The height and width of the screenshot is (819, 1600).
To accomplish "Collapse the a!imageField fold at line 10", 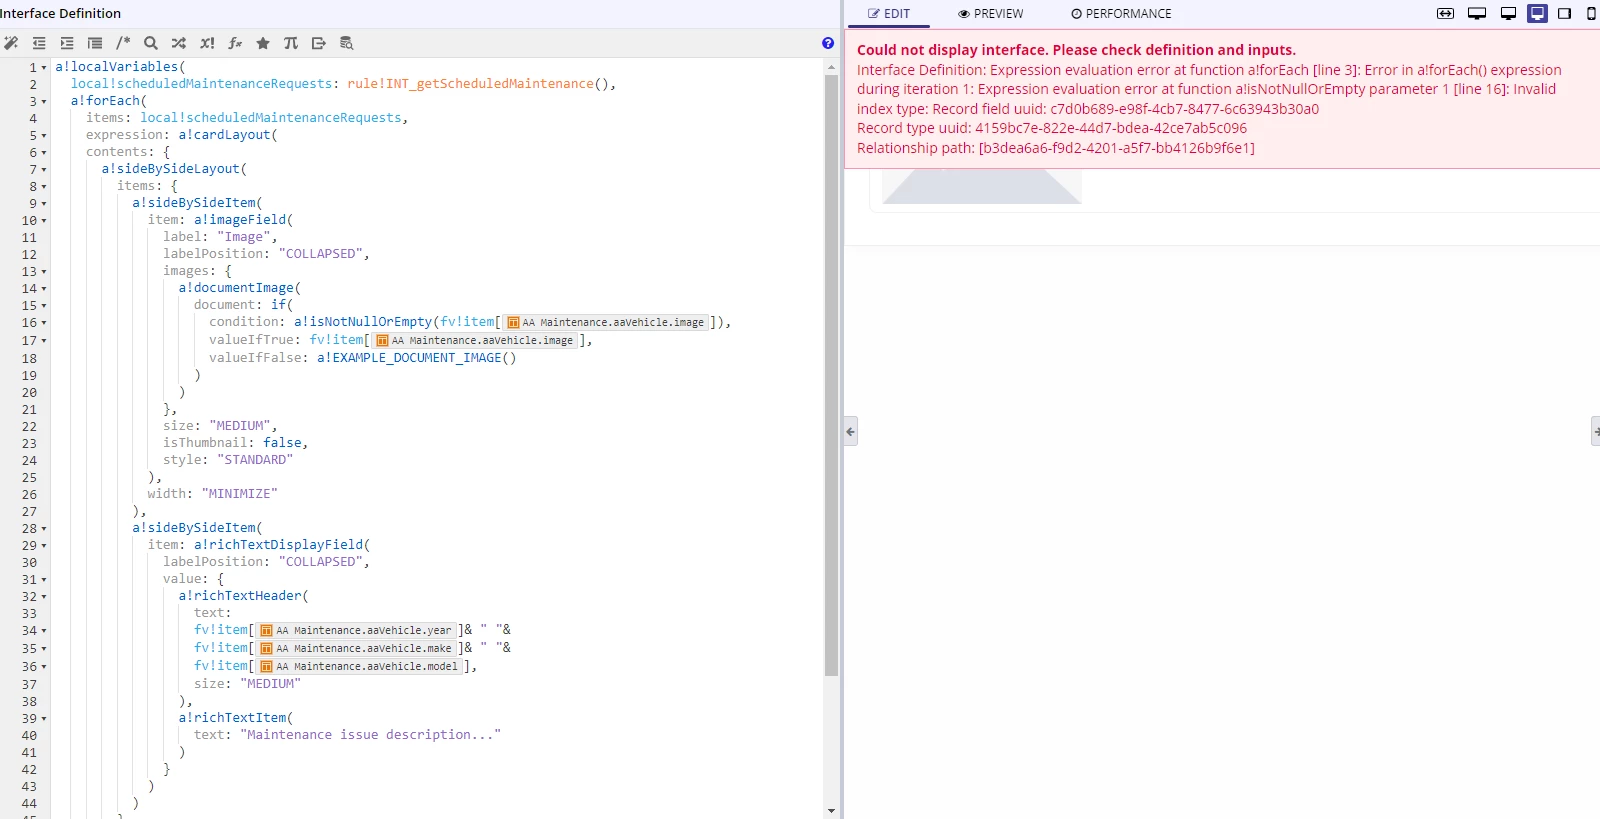I will pos(44,221).
